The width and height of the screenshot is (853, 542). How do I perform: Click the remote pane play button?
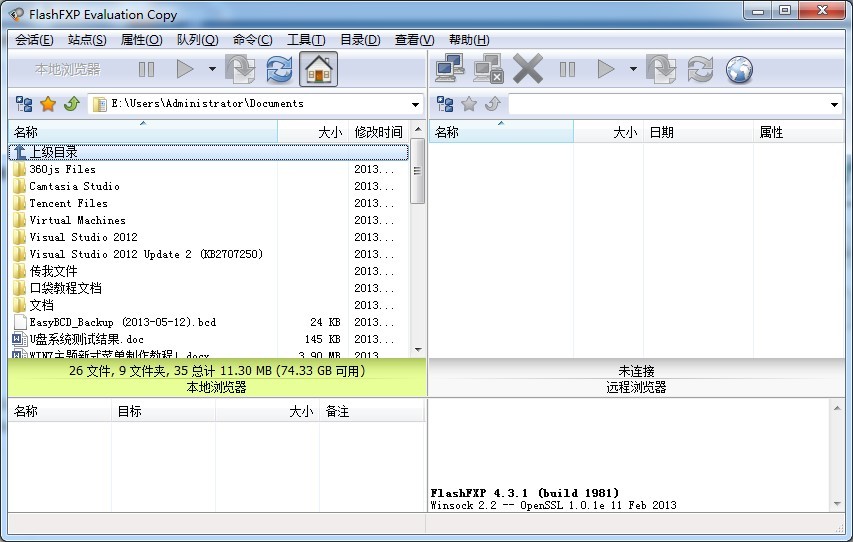(x=605, y=69)
